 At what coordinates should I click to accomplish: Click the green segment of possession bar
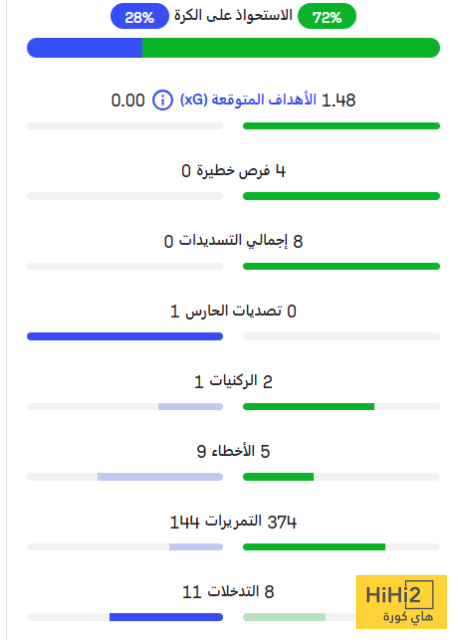coord(291,48)
